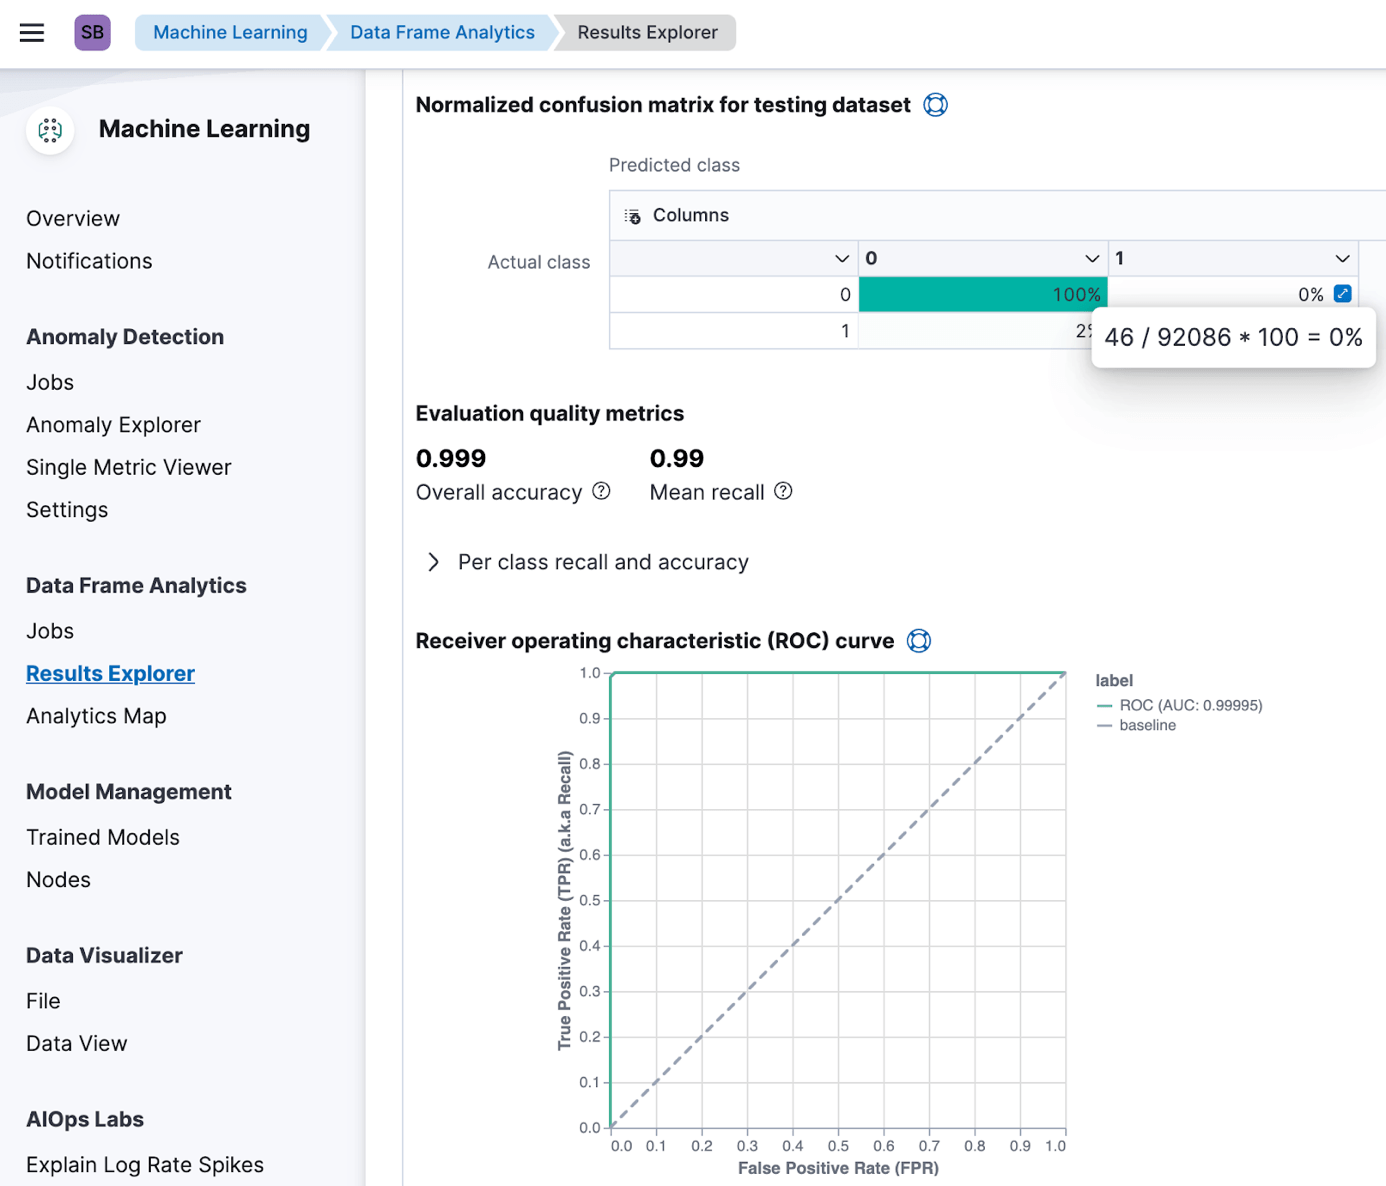This screenshot has height=1186, width=1386.
Task: Open the Columns selector
Action: click(x=677, y=216)
